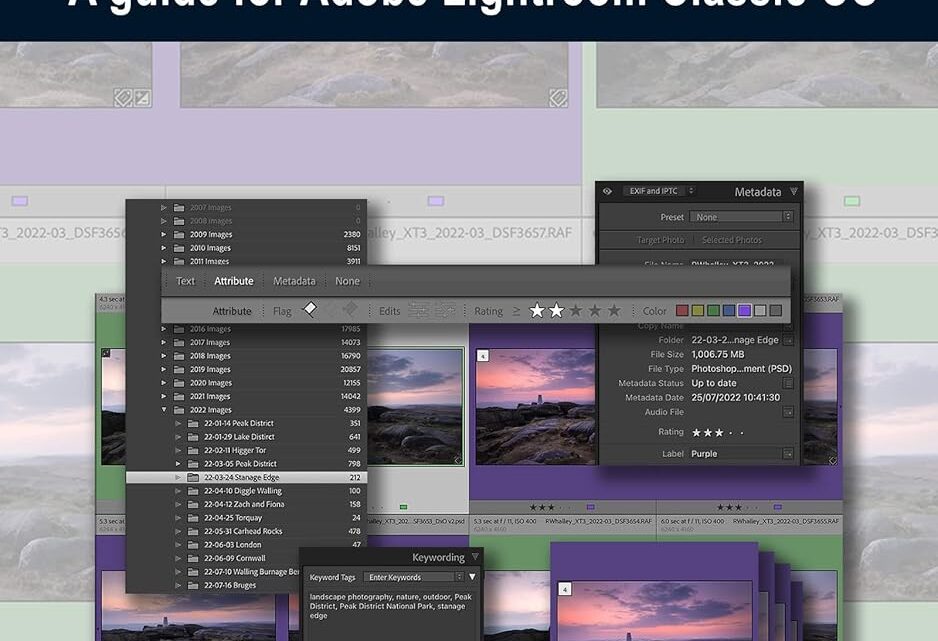The width and height of the screenshot is (938, 641).
Task: Click the three-star rating in Metadata panel
Action: pos(707,432)
